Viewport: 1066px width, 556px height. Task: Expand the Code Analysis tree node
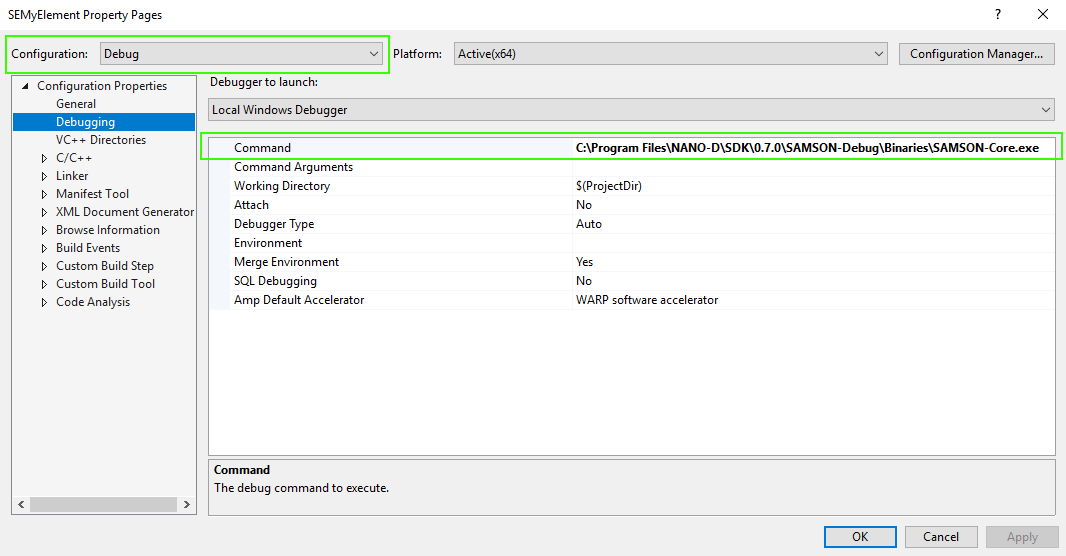click(44, 302)
